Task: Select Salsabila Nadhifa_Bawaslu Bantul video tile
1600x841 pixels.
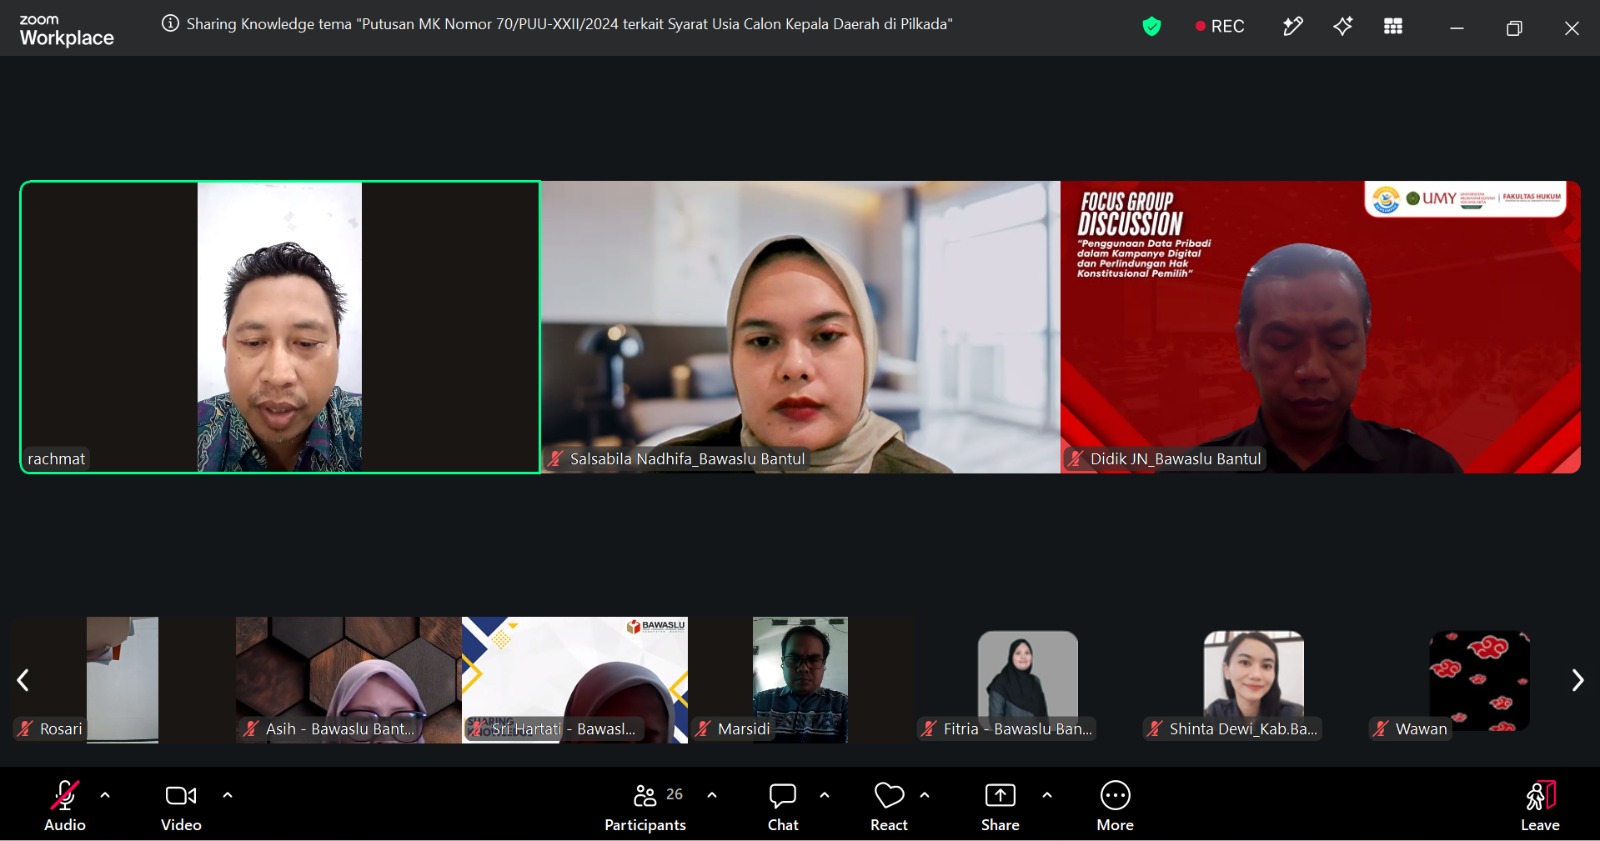Action: click(x=800, y=327)
